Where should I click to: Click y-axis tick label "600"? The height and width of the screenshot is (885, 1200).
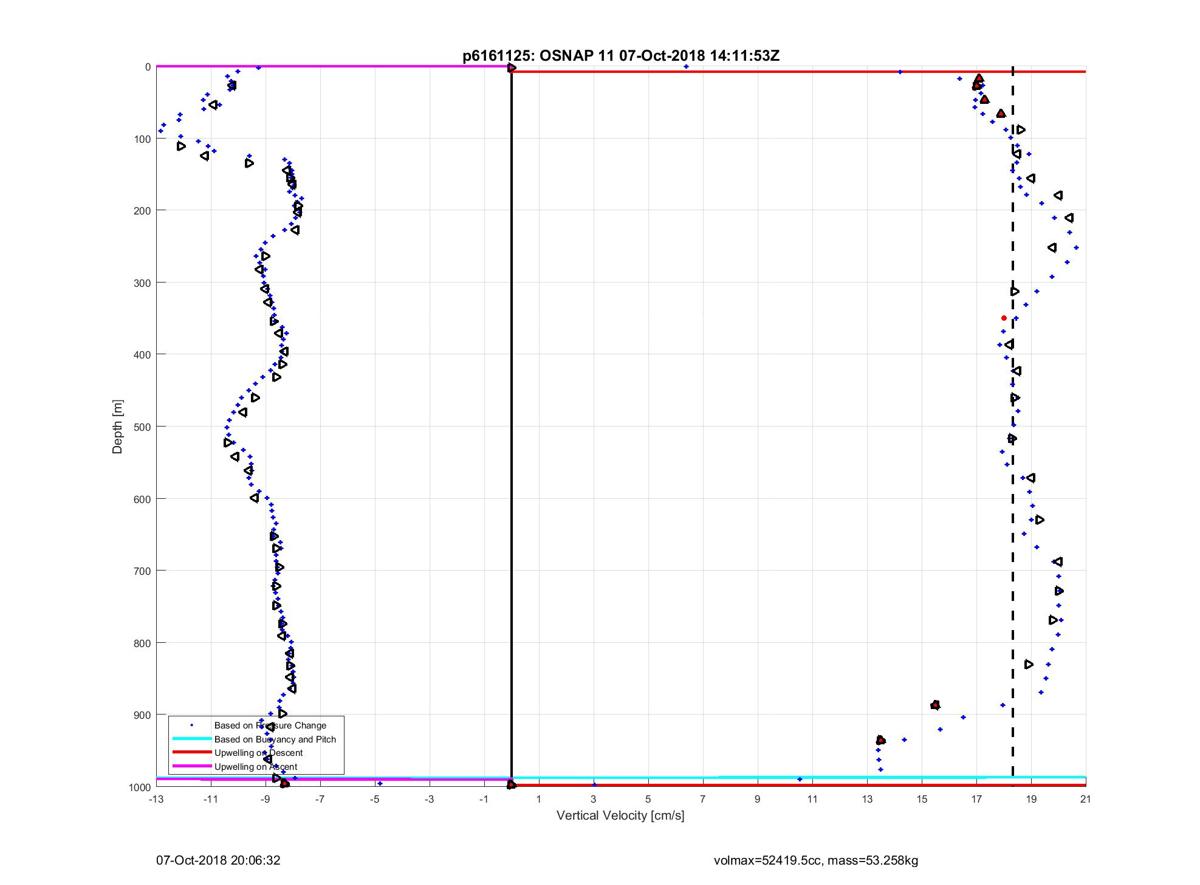[142, 499]
